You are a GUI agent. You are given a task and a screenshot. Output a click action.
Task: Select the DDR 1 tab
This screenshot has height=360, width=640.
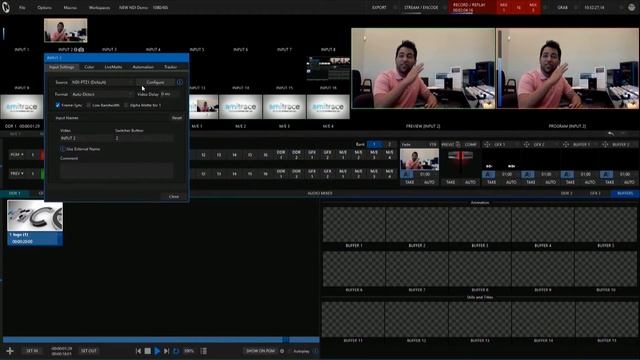click(x=15, y=193)
